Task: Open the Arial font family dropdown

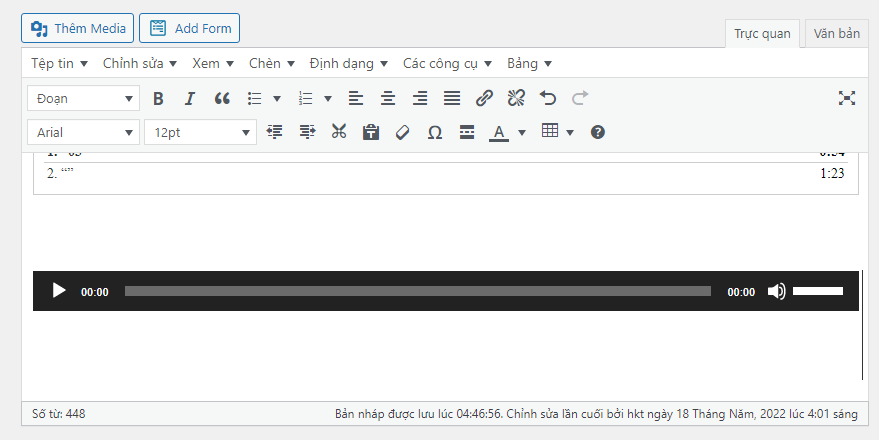Action: [85, 132]
